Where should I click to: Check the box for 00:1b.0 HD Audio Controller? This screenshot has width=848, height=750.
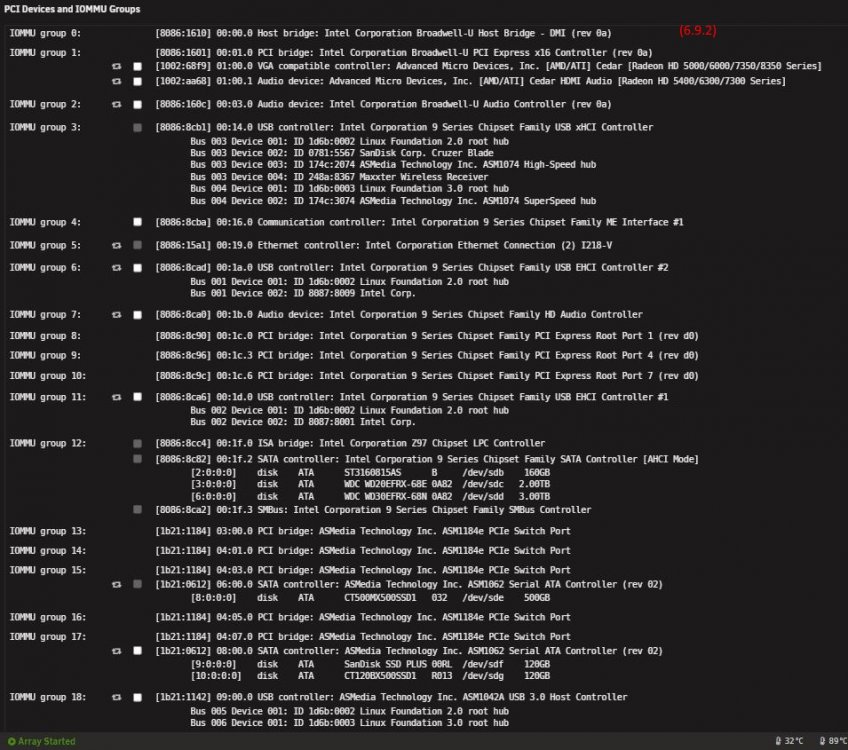[x=137, y=315]
